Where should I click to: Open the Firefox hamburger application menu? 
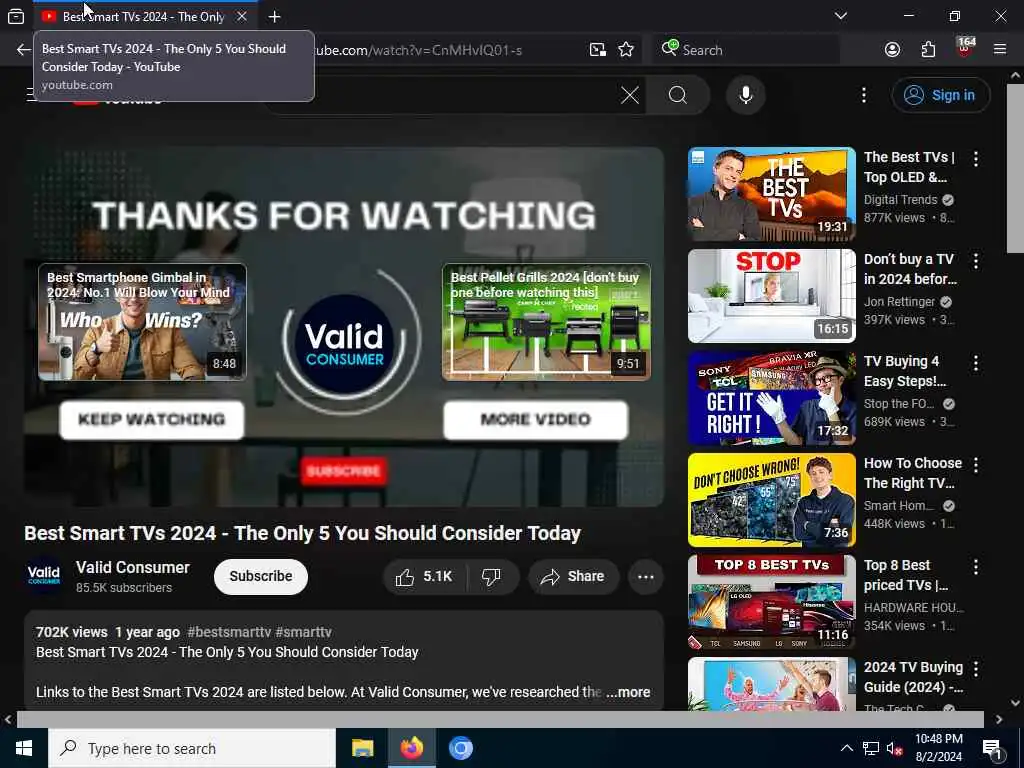click(1000, 49)
